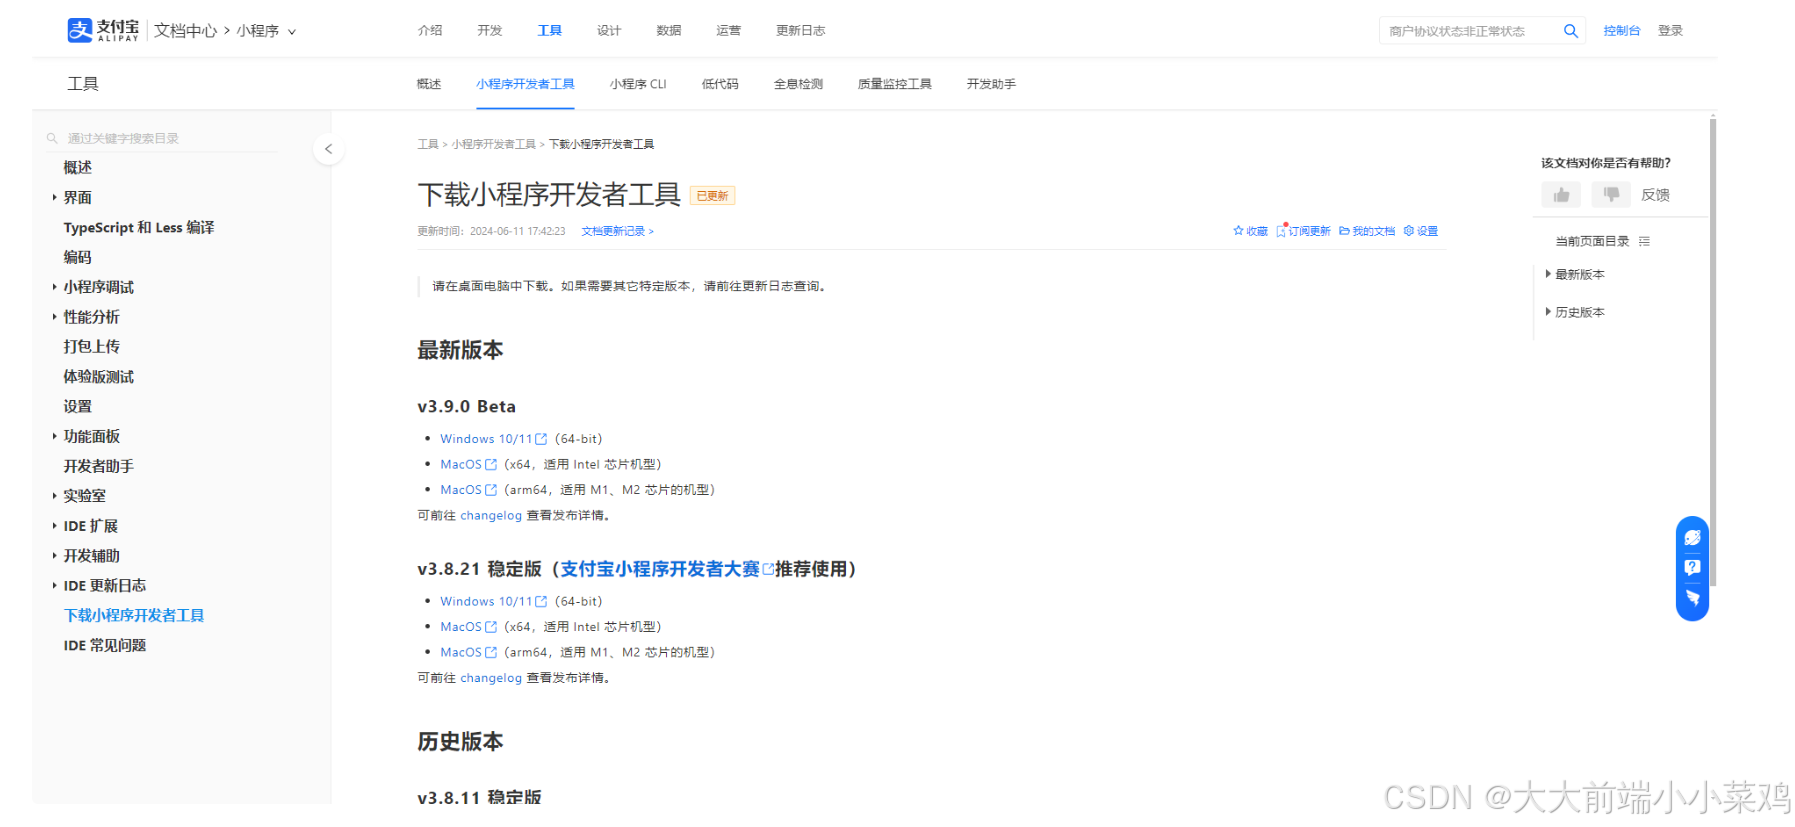1795x827 pixels.
Task: Click the star 收藏 favorite icon
Action: pyautogui.click(x=1238, y=231)
